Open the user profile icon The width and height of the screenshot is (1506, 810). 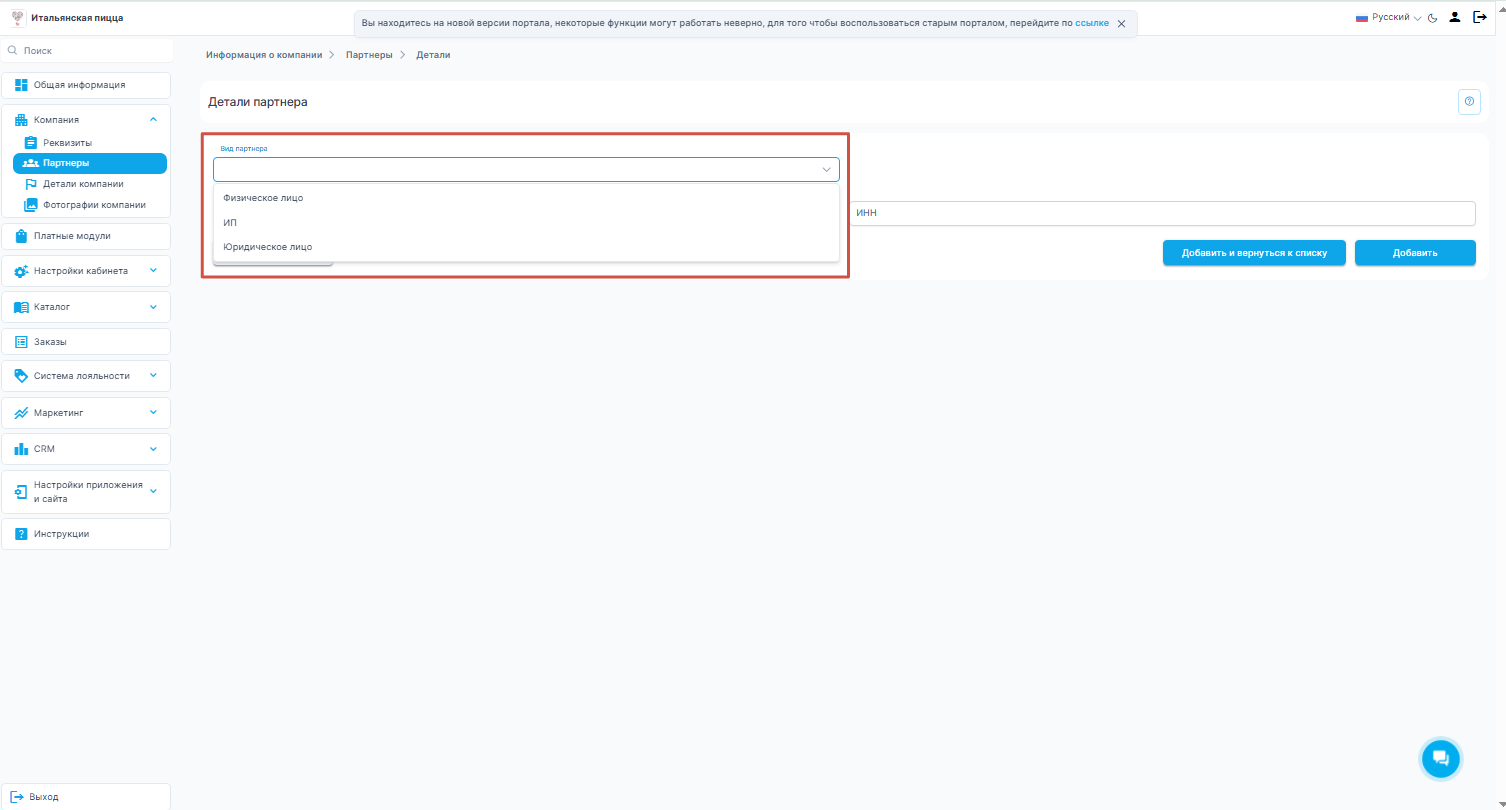point(1455,17)
